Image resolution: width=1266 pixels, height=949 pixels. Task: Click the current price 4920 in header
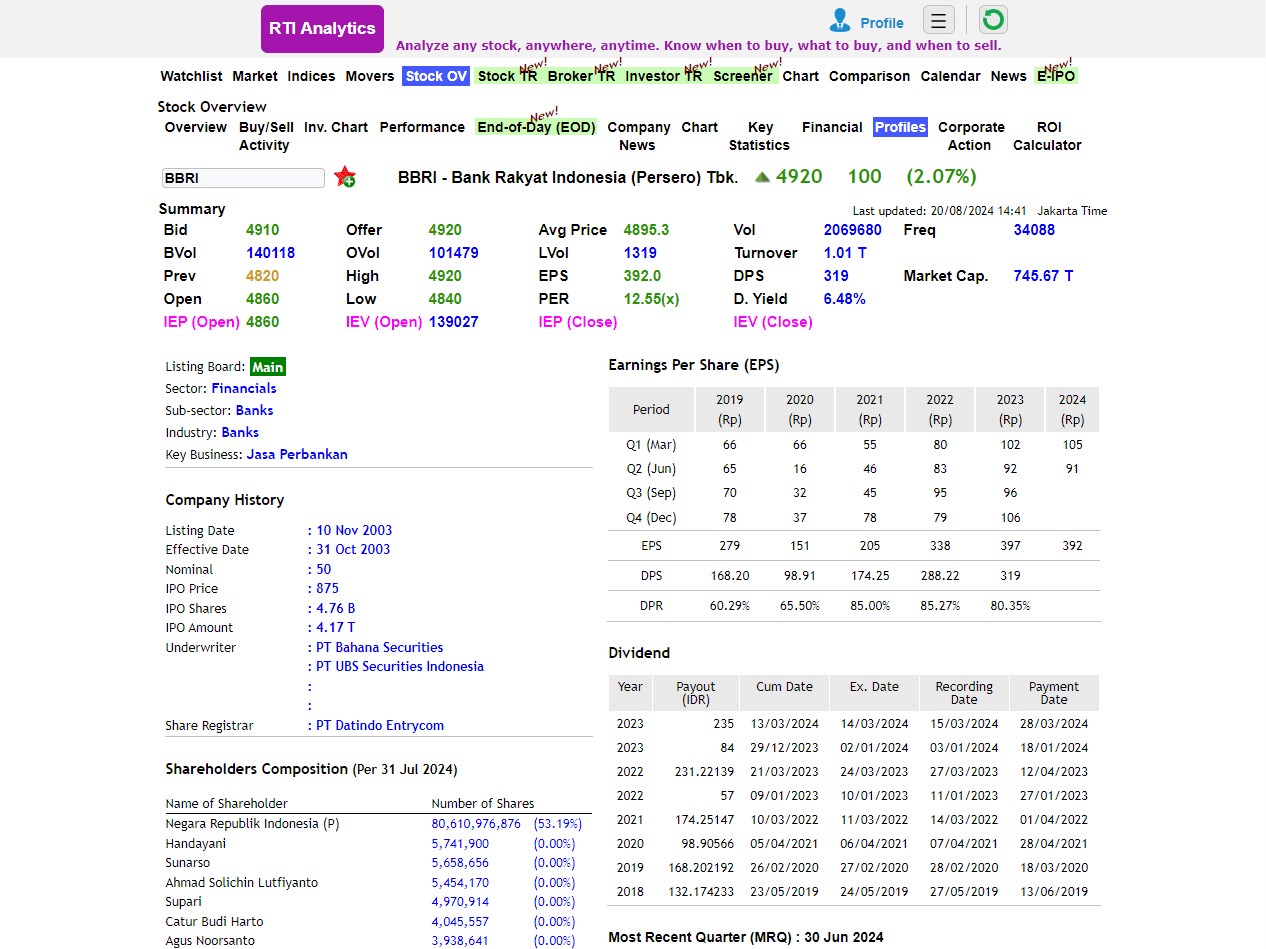coord(799,177)
